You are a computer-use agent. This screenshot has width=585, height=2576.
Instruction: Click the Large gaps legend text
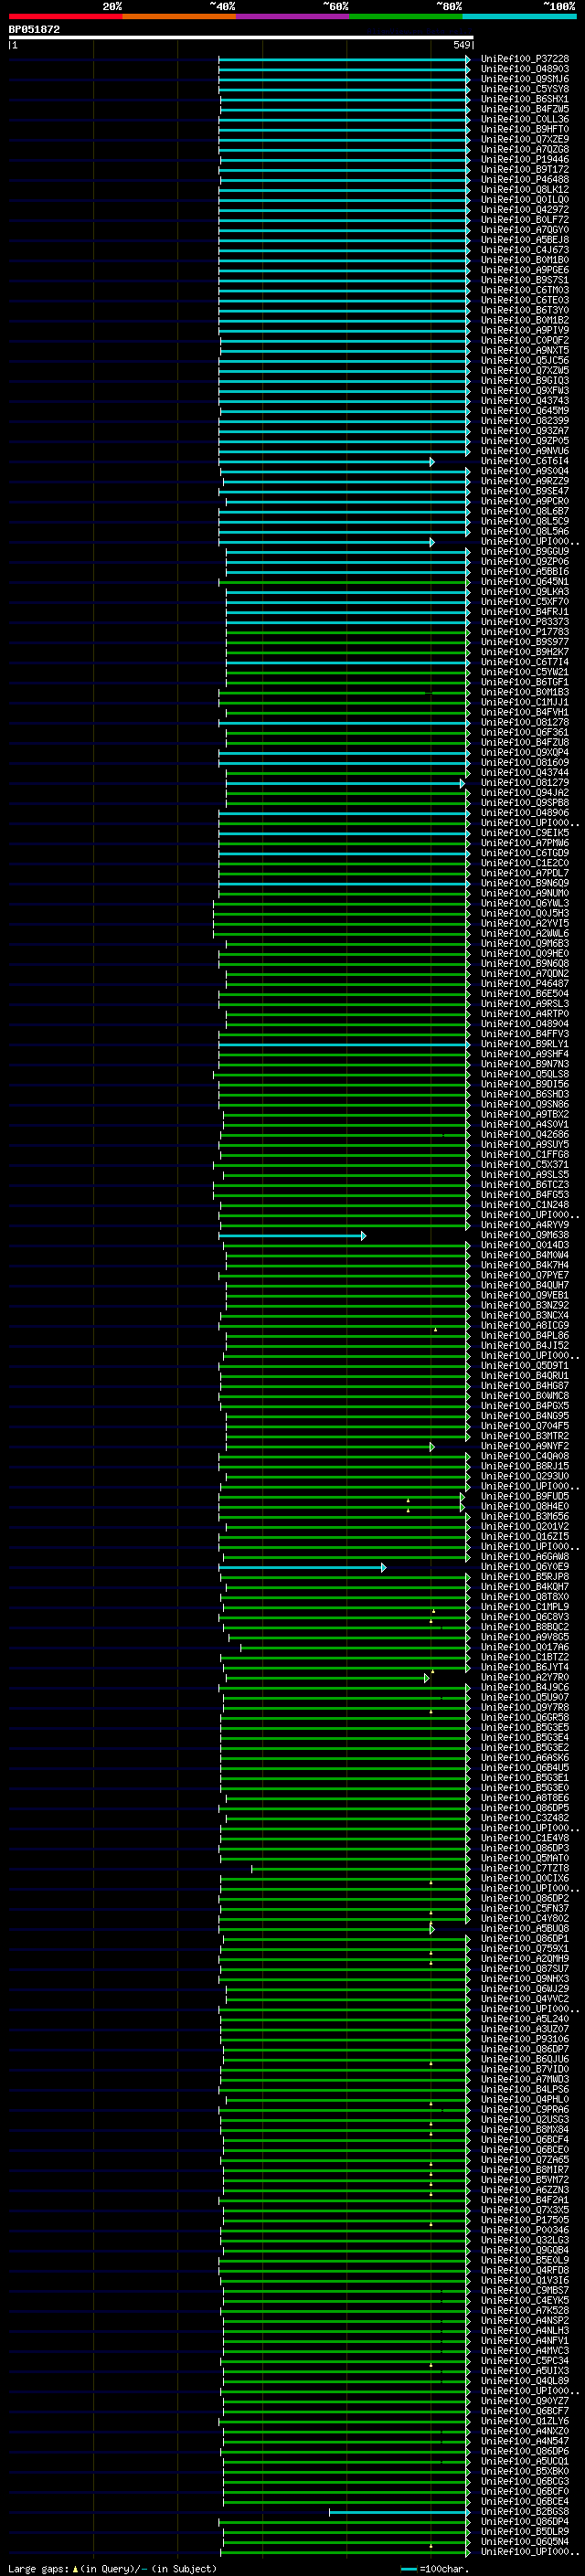[x=112, y=2569]
